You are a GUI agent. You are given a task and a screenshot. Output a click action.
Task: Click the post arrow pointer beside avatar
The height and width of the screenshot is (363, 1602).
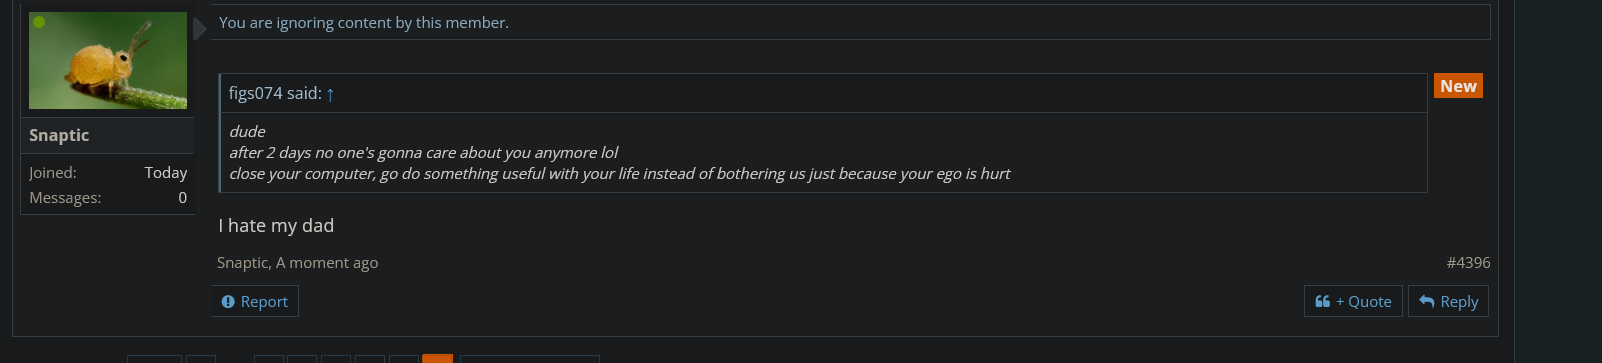tap(200, 29)
